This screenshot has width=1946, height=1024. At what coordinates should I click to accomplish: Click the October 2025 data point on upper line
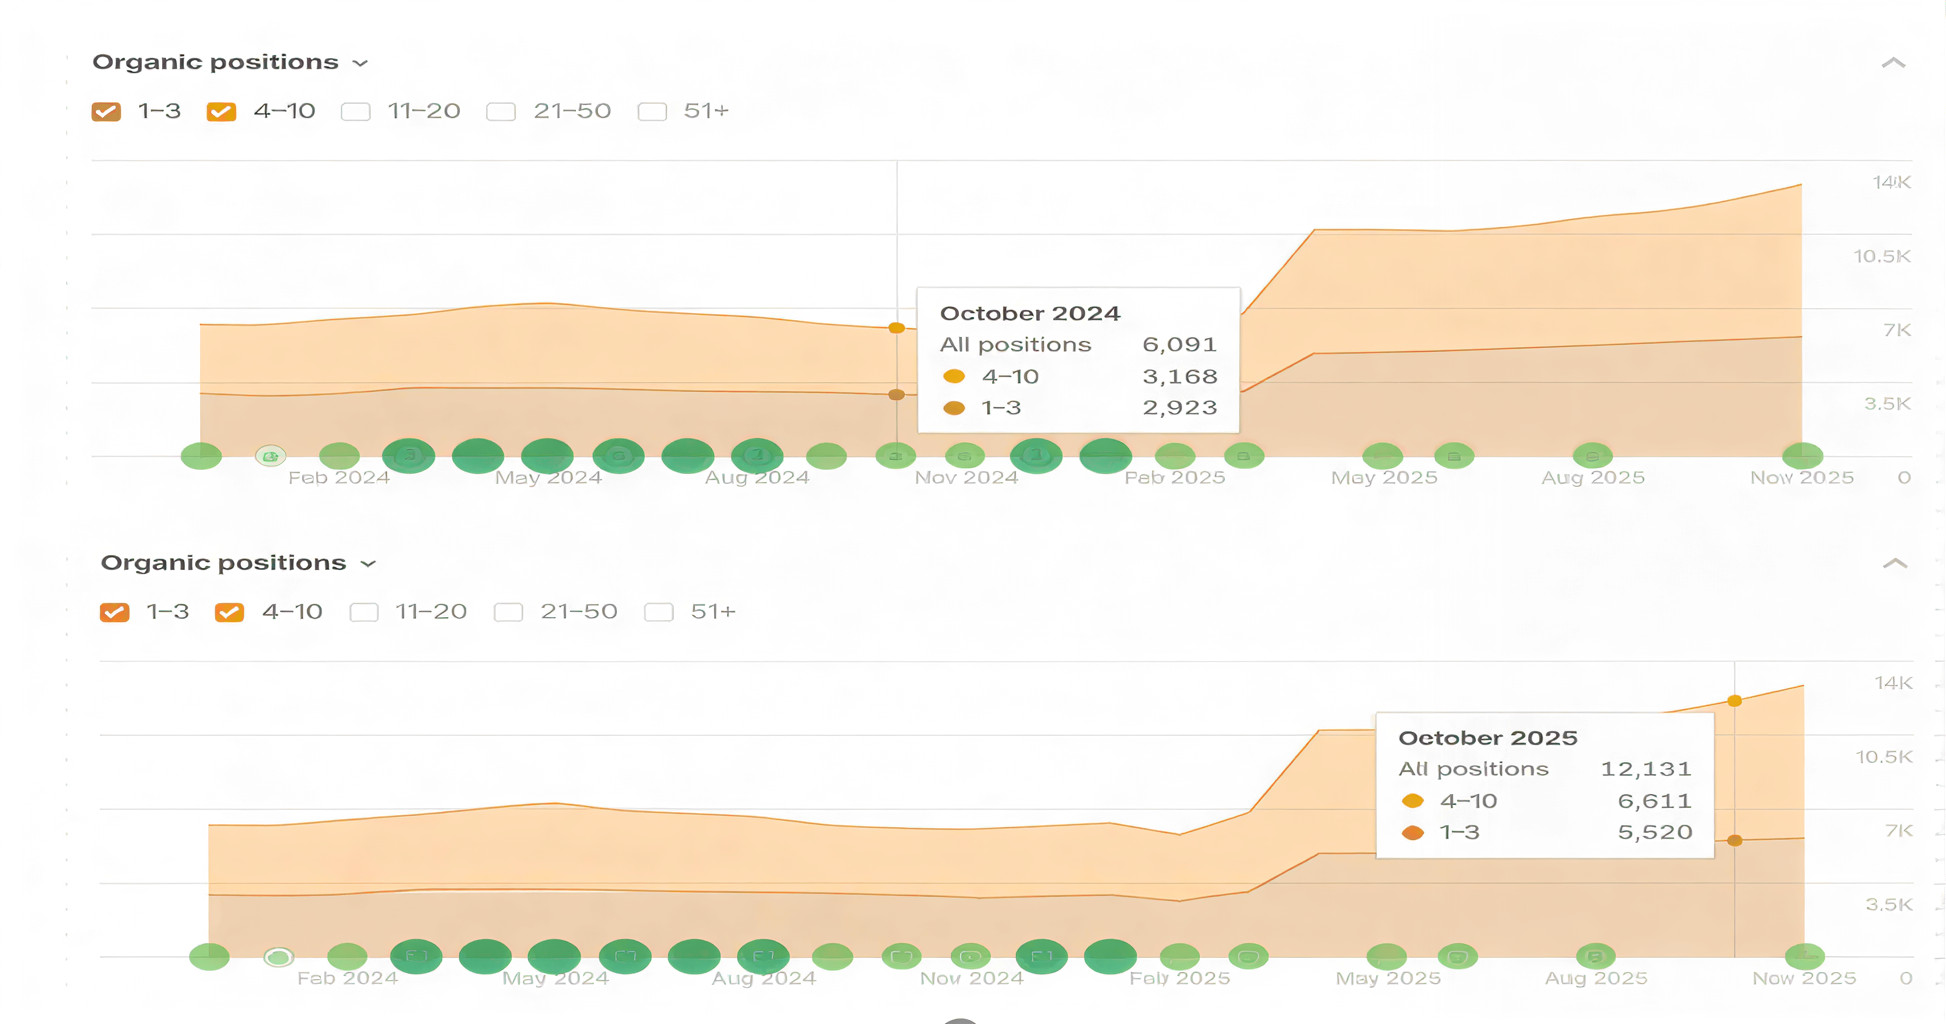[x=1734, y=701]
